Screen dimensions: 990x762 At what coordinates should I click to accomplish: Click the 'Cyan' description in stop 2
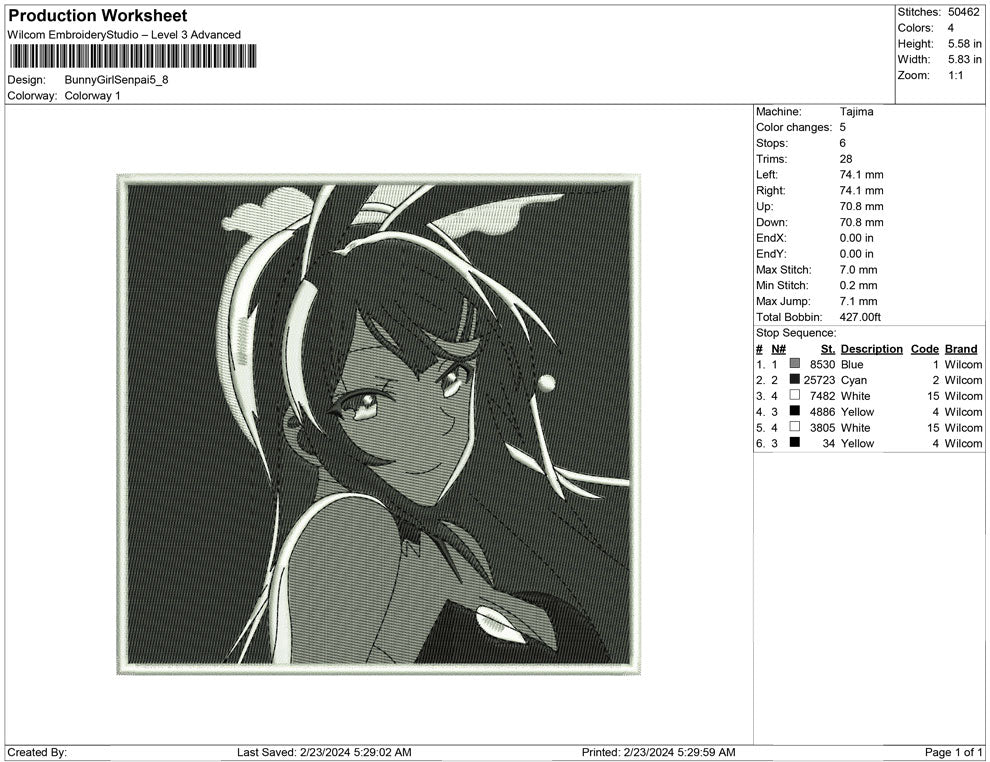point(854,380)
